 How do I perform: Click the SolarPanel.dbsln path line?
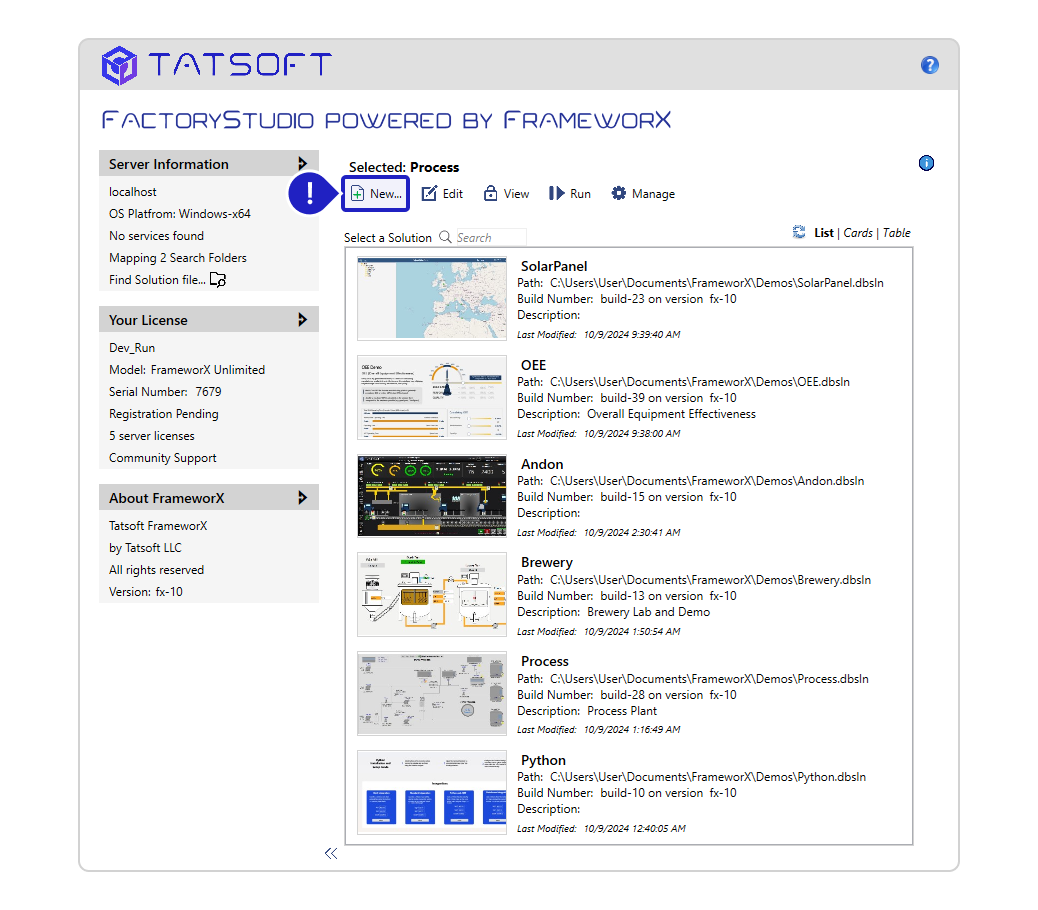pos(700,283)
